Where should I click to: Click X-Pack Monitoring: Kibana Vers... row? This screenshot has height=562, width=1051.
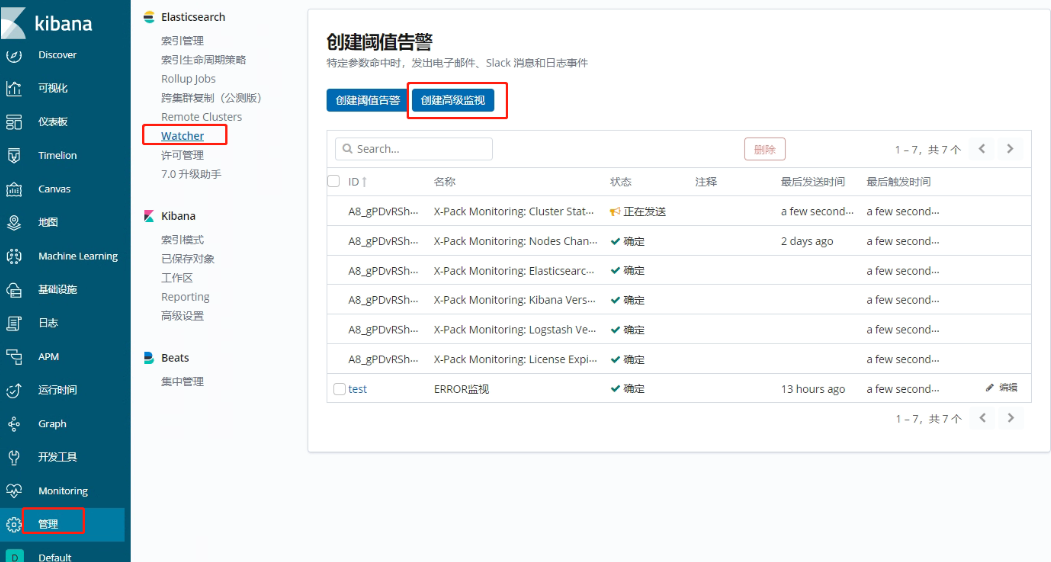point(679,300)
